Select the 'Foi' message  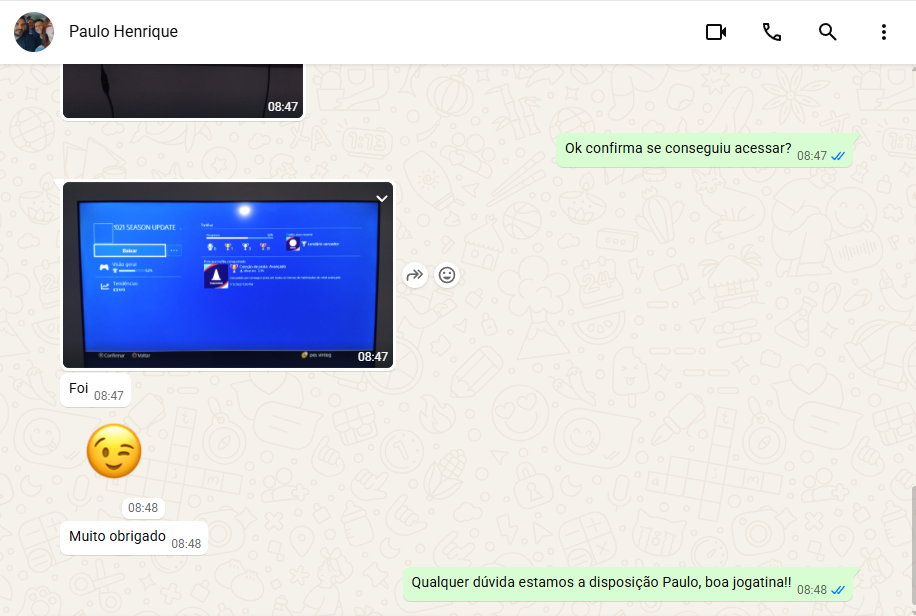pos(95,390)
